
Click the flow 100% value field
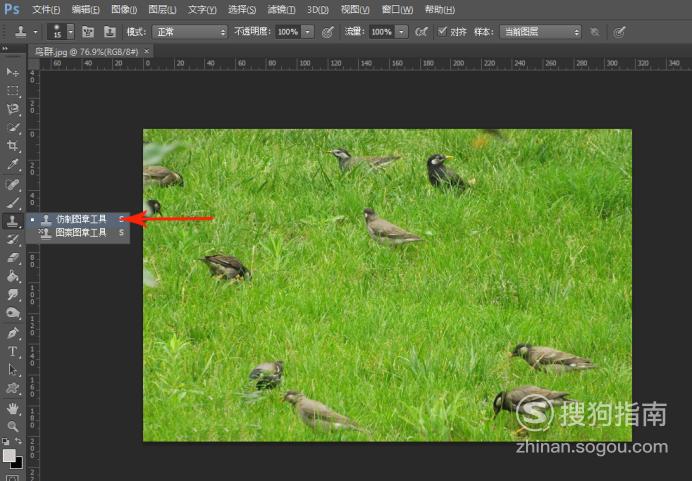pyautogui.click(x=382, y=32)
